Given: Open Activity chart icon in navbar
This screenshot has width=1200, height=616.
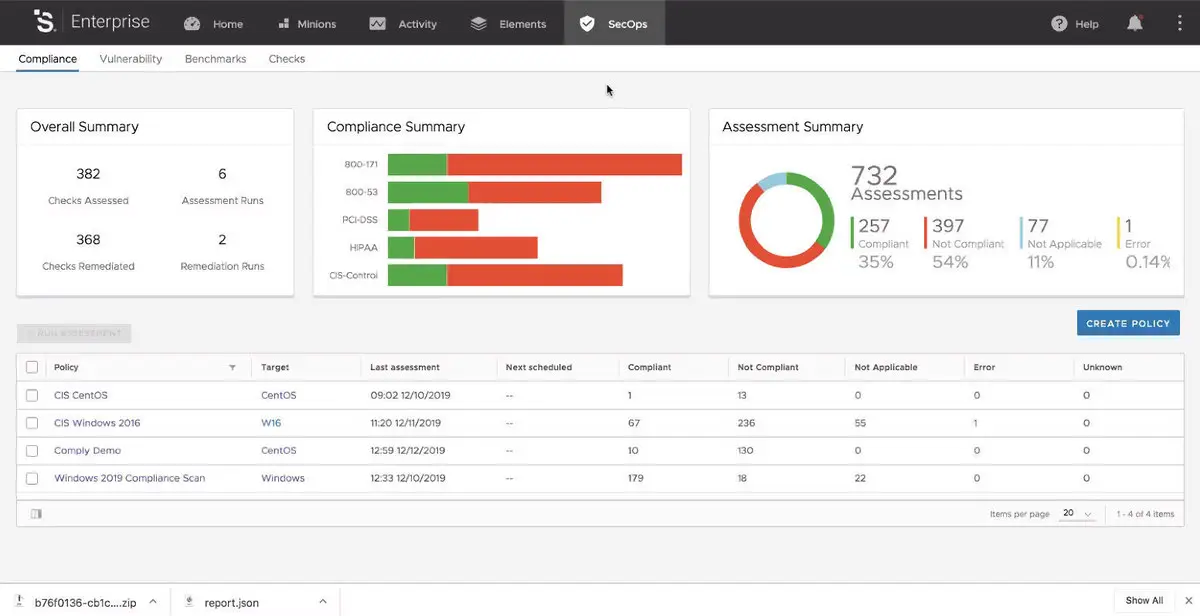Looking at the screenshot, I should (x=377, y=24).
